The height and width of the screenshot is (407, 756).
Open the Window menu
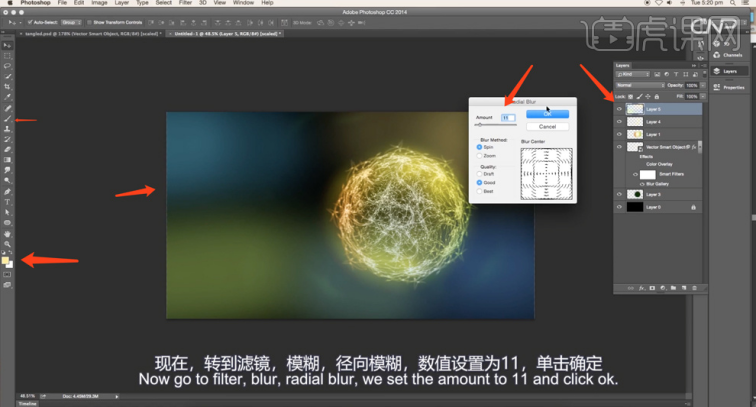pyautogui.click(x=243, y=3)
